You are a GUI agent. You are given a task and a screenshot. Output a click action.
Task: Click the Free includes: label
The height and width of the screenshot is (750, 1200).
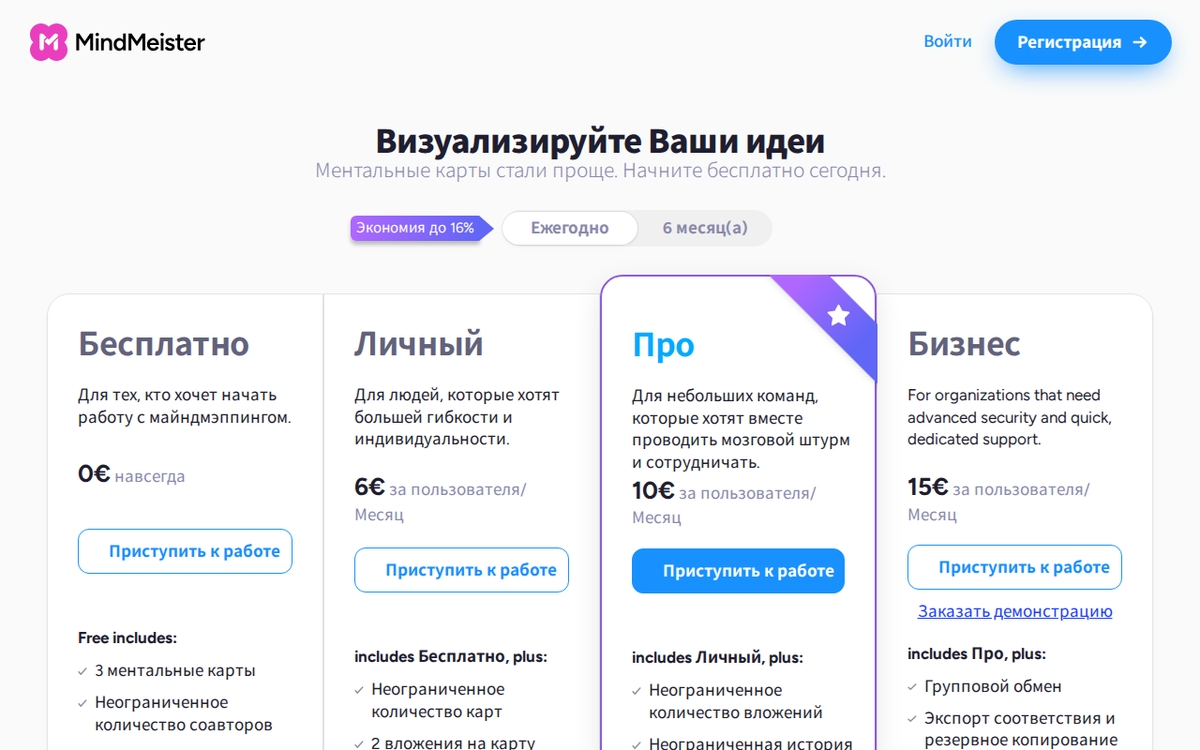click(x=127, y=638)
